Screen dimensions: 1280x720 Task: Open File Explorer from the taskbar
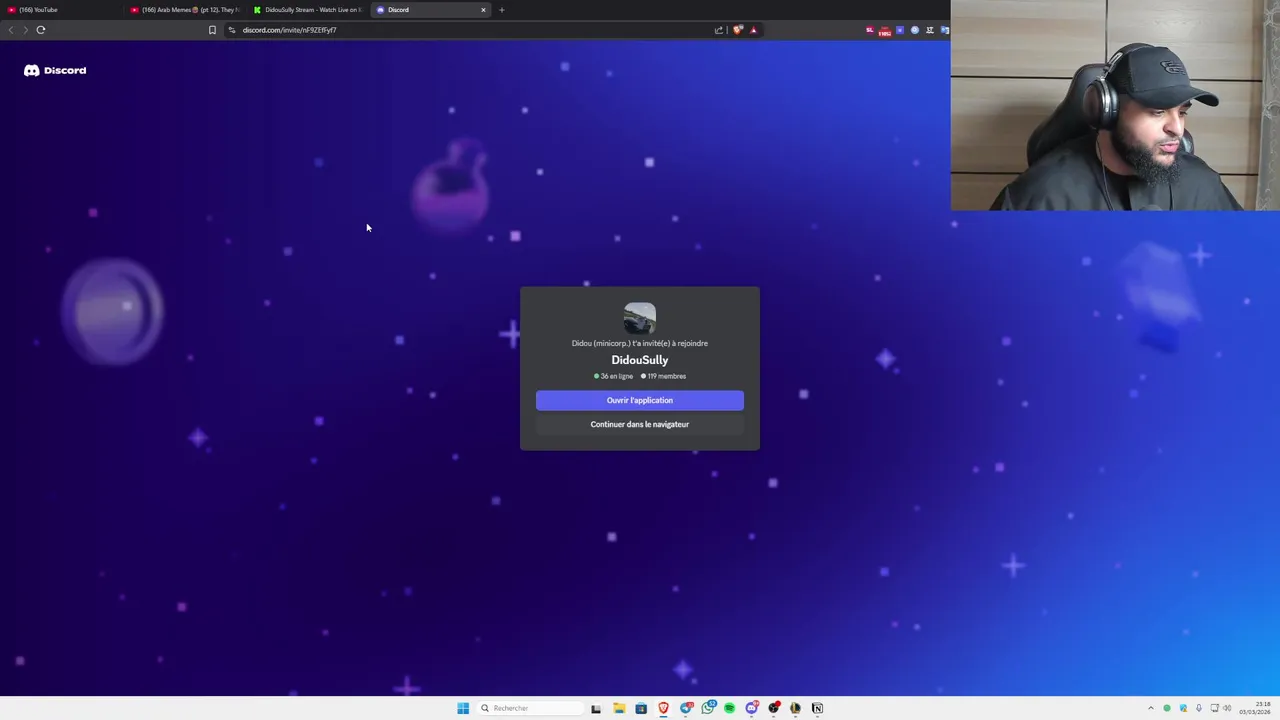619,708
